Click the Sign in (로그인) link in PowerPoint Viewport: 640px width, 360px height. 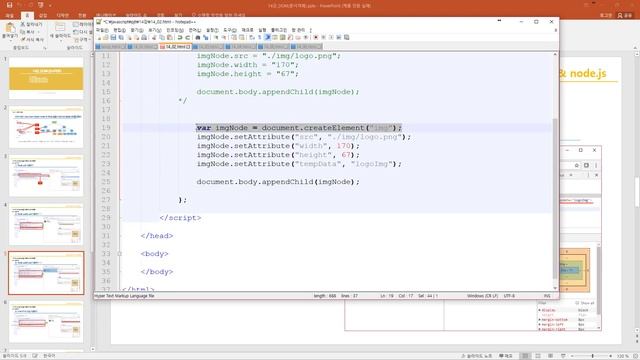[606, 15]
